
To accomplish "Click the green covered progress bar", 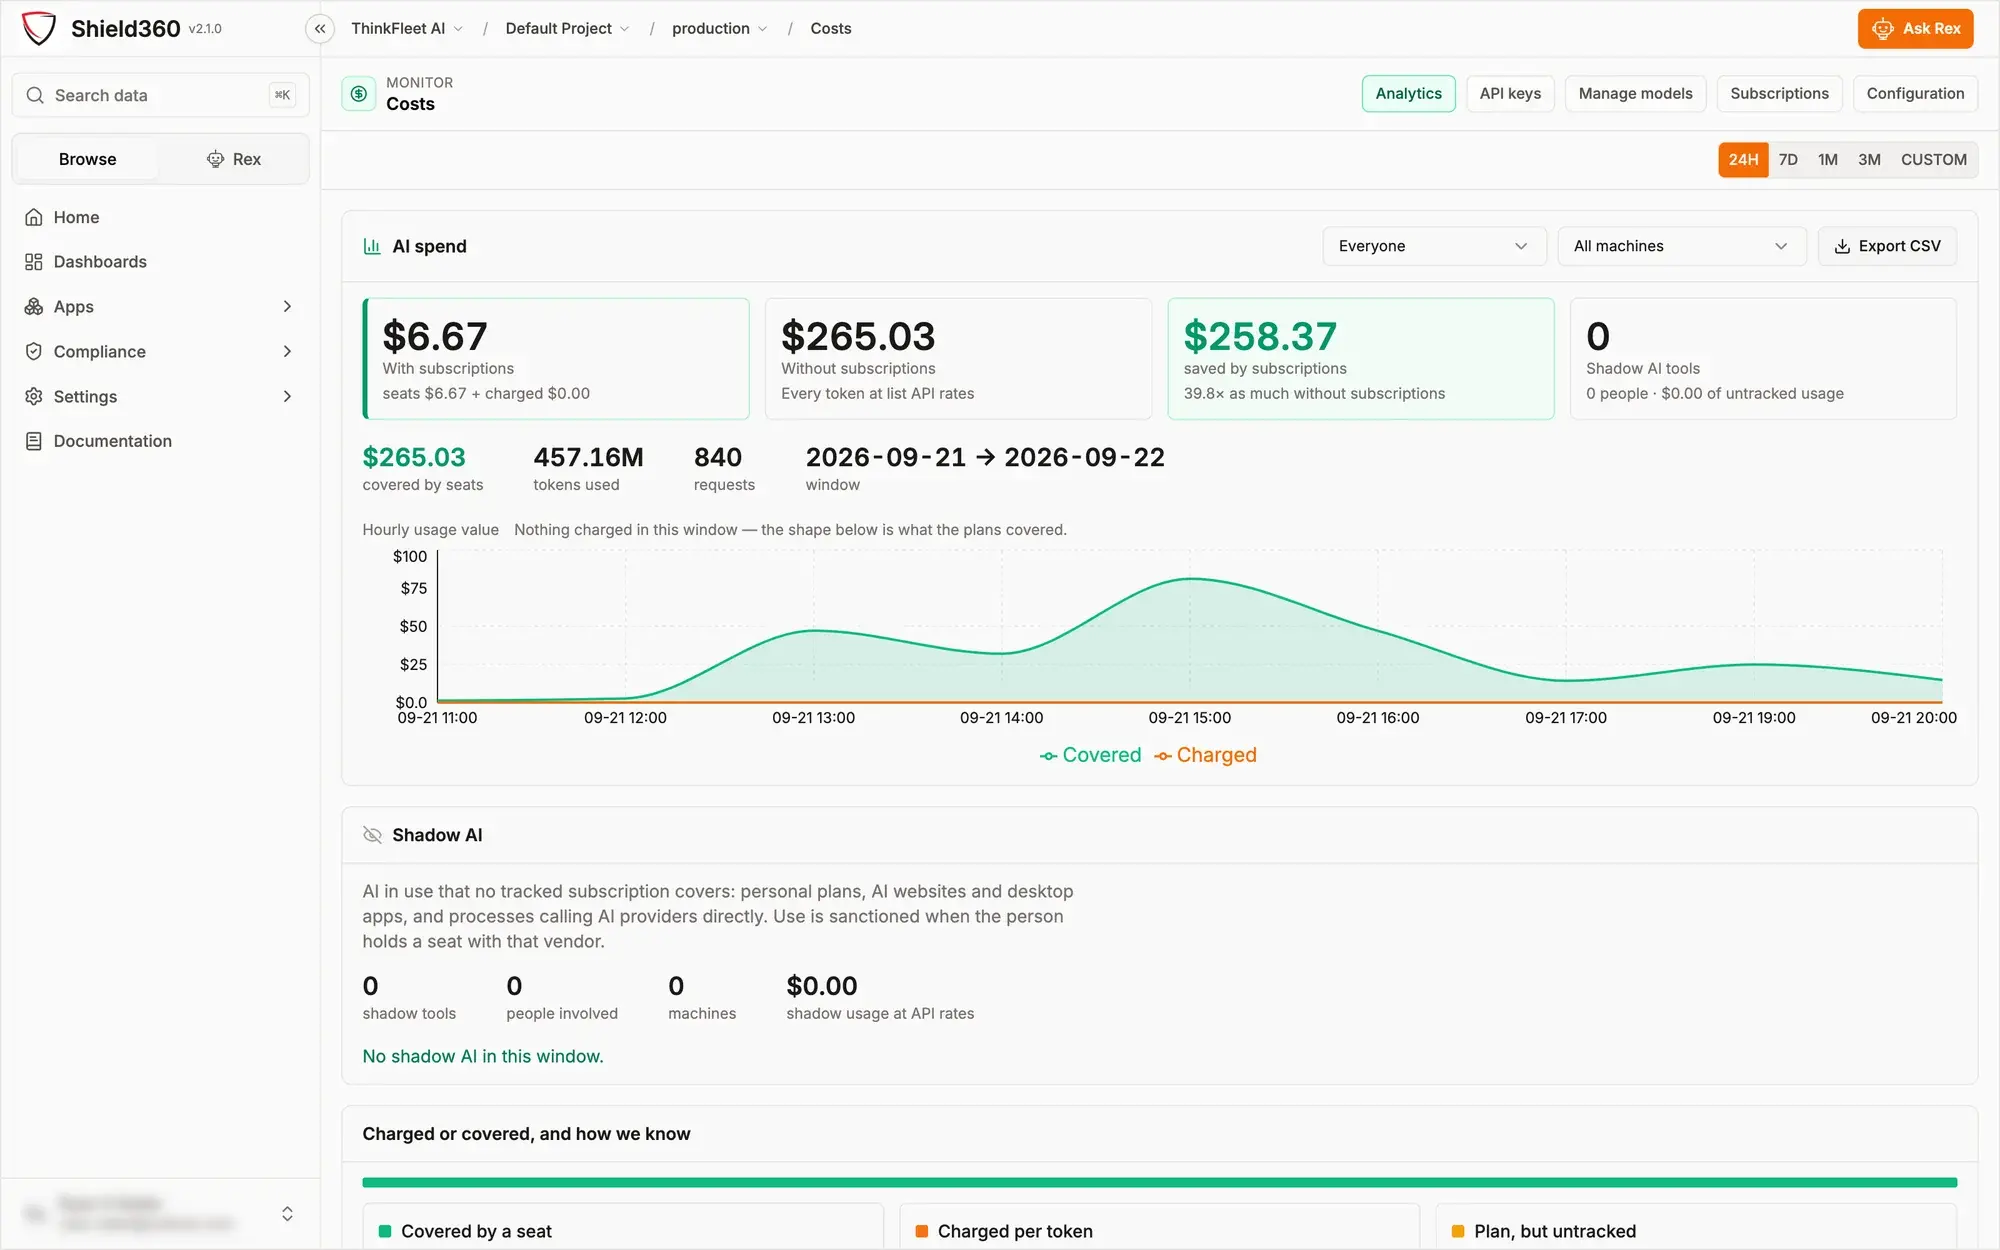I will coord(1159,1183).
